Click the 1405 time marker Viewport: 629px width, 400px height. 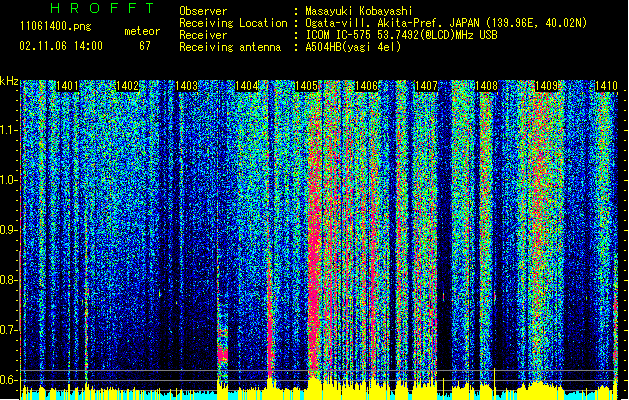(306, 86)
